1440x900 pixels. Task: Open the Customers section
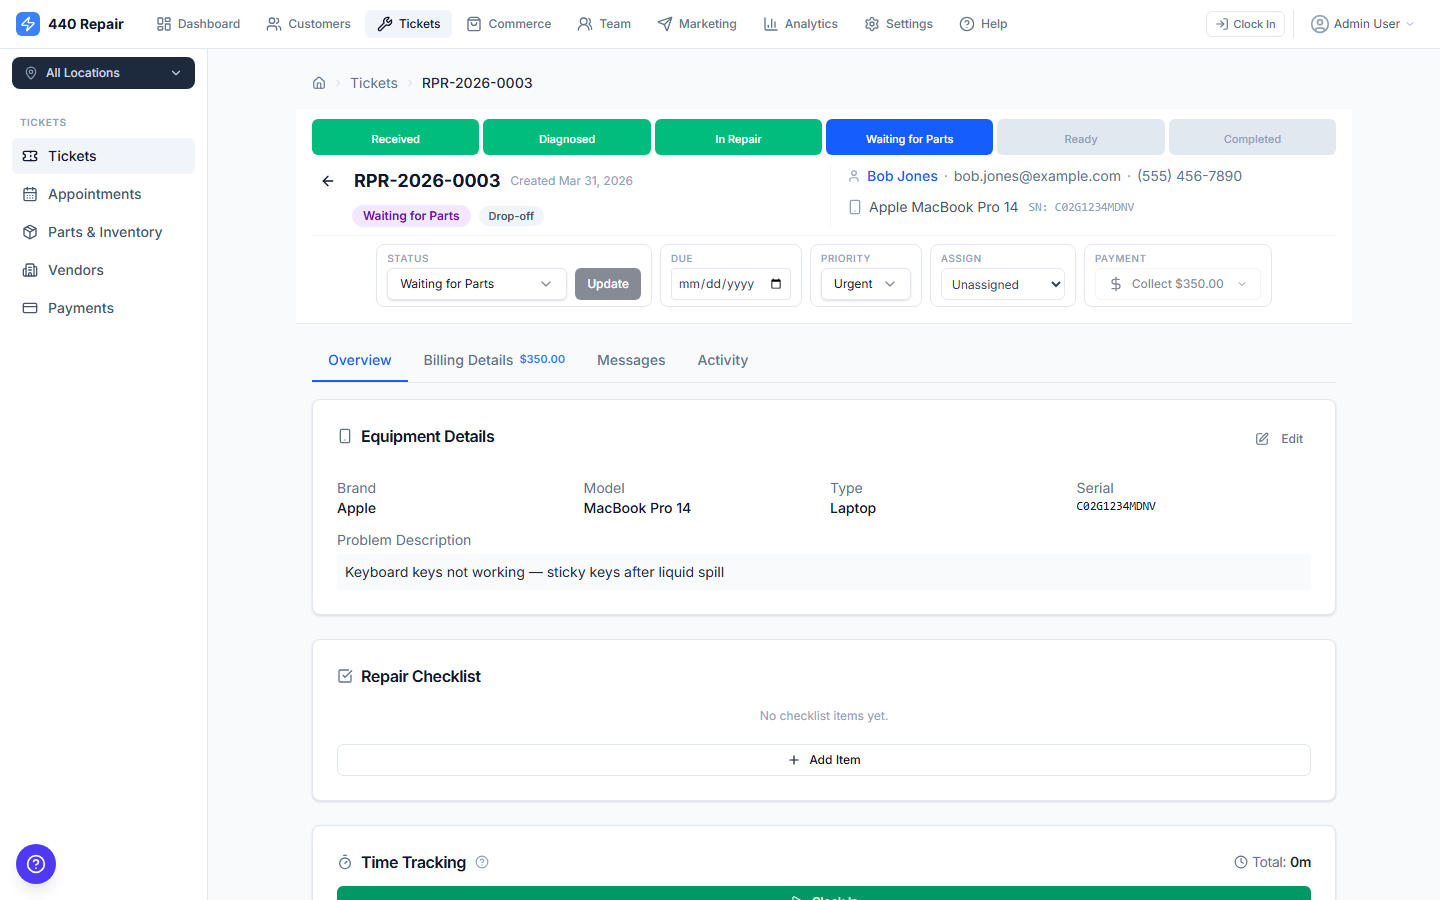coord(308,23)
